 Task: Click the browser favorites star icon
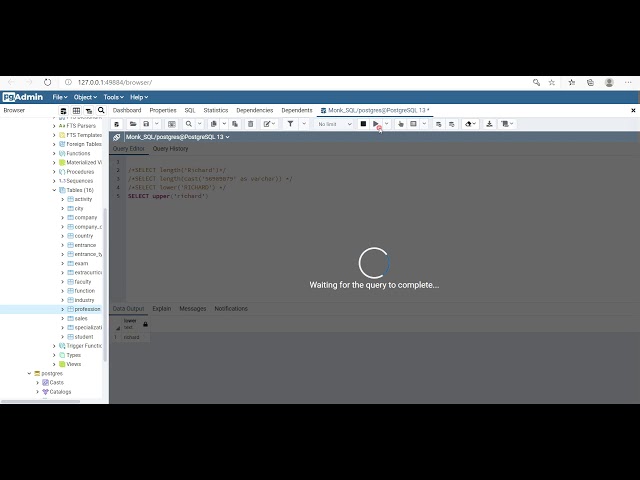click(x=552, y=82)
